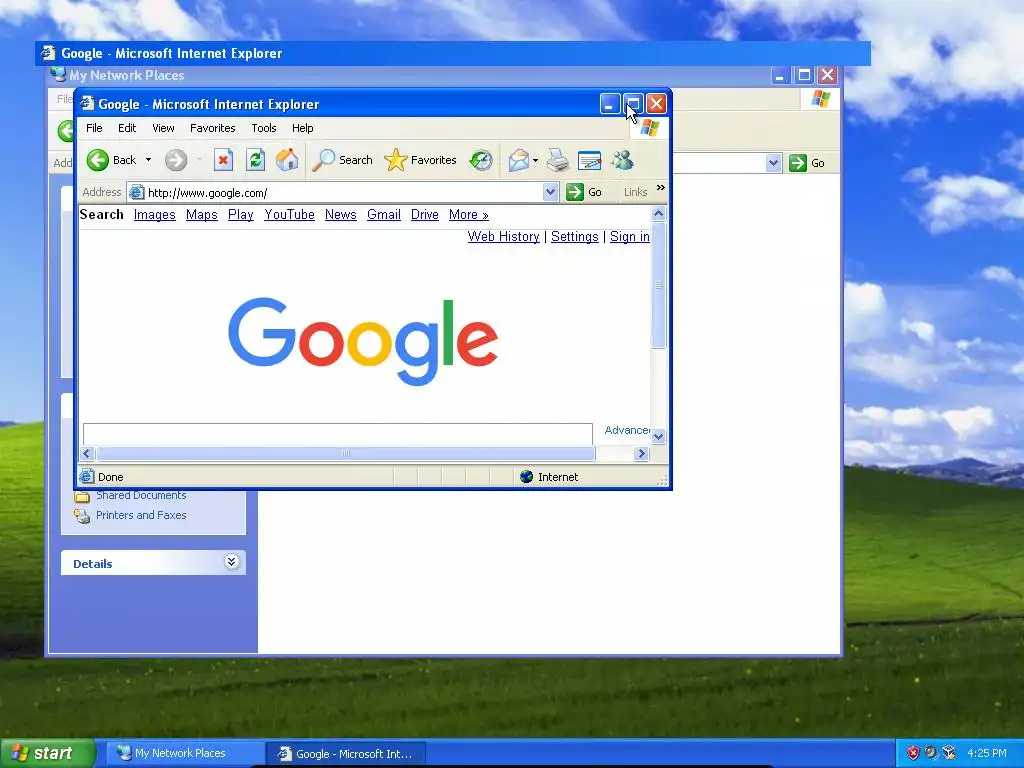Click Go button in My Network Places window
The width and height of the screenshot is (1024, 768).
[807, 163]
